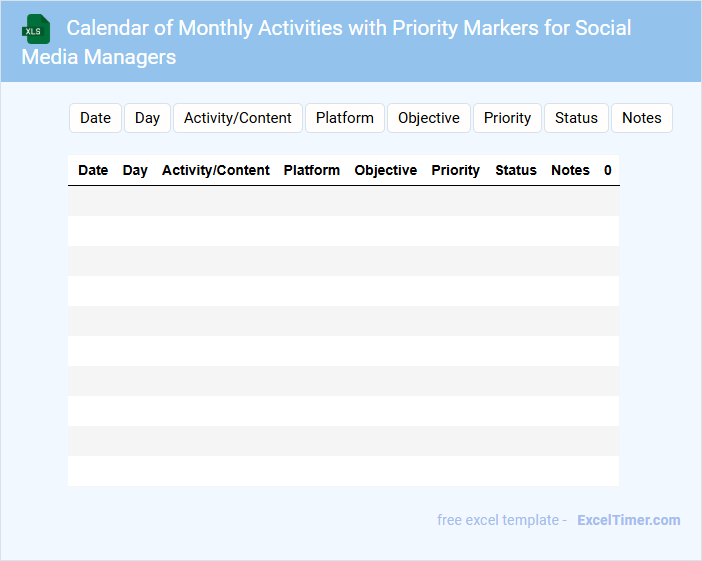Select the Objective table column header
This screenshot has height=561, width=702.
tap(385, 170)
